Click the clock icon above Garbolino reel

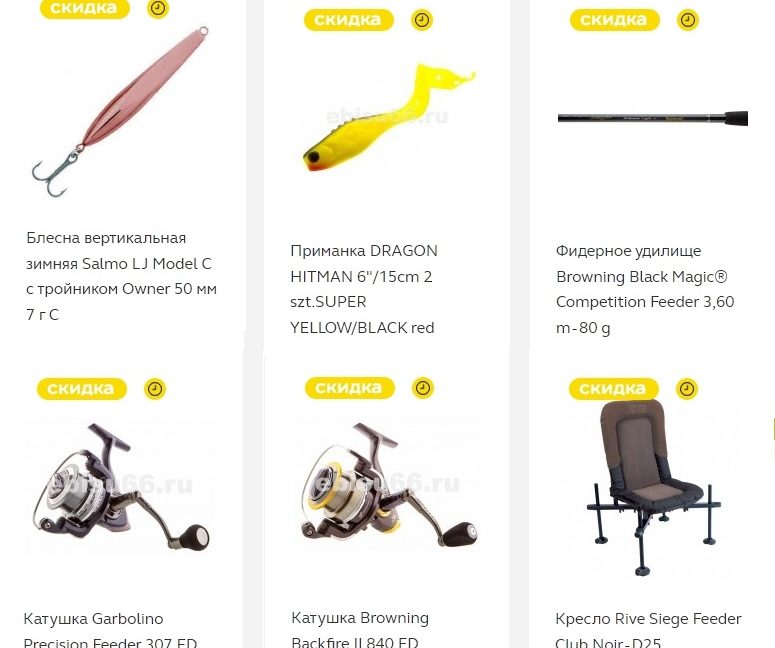[155, 389]
